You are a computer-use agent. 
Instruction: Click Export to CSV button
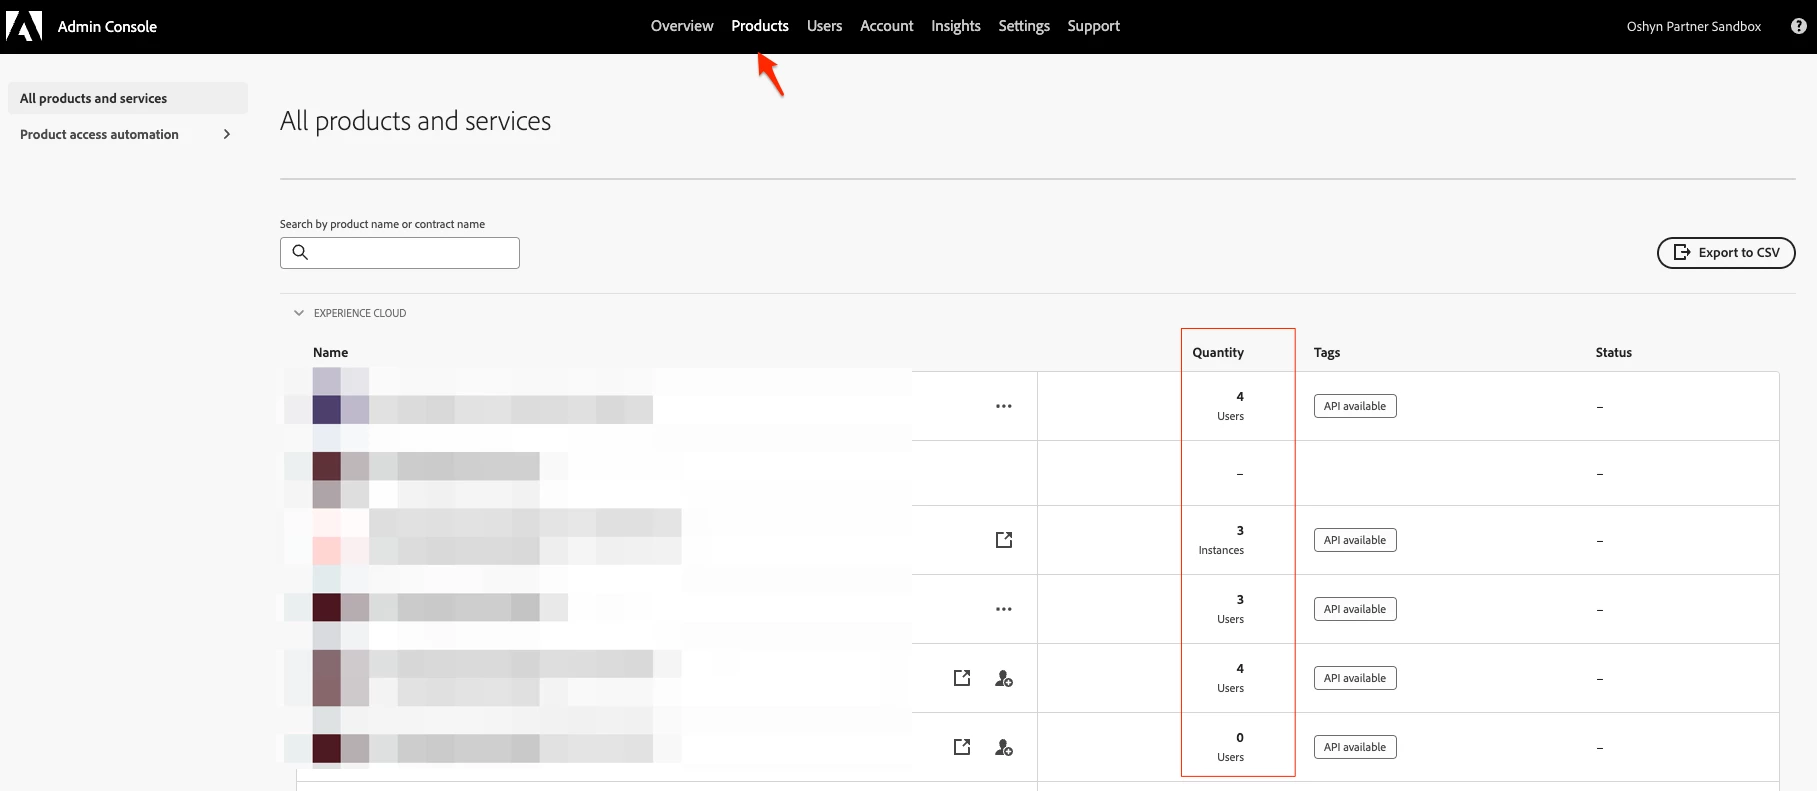pyautogui.click(x=1726, y=253)
